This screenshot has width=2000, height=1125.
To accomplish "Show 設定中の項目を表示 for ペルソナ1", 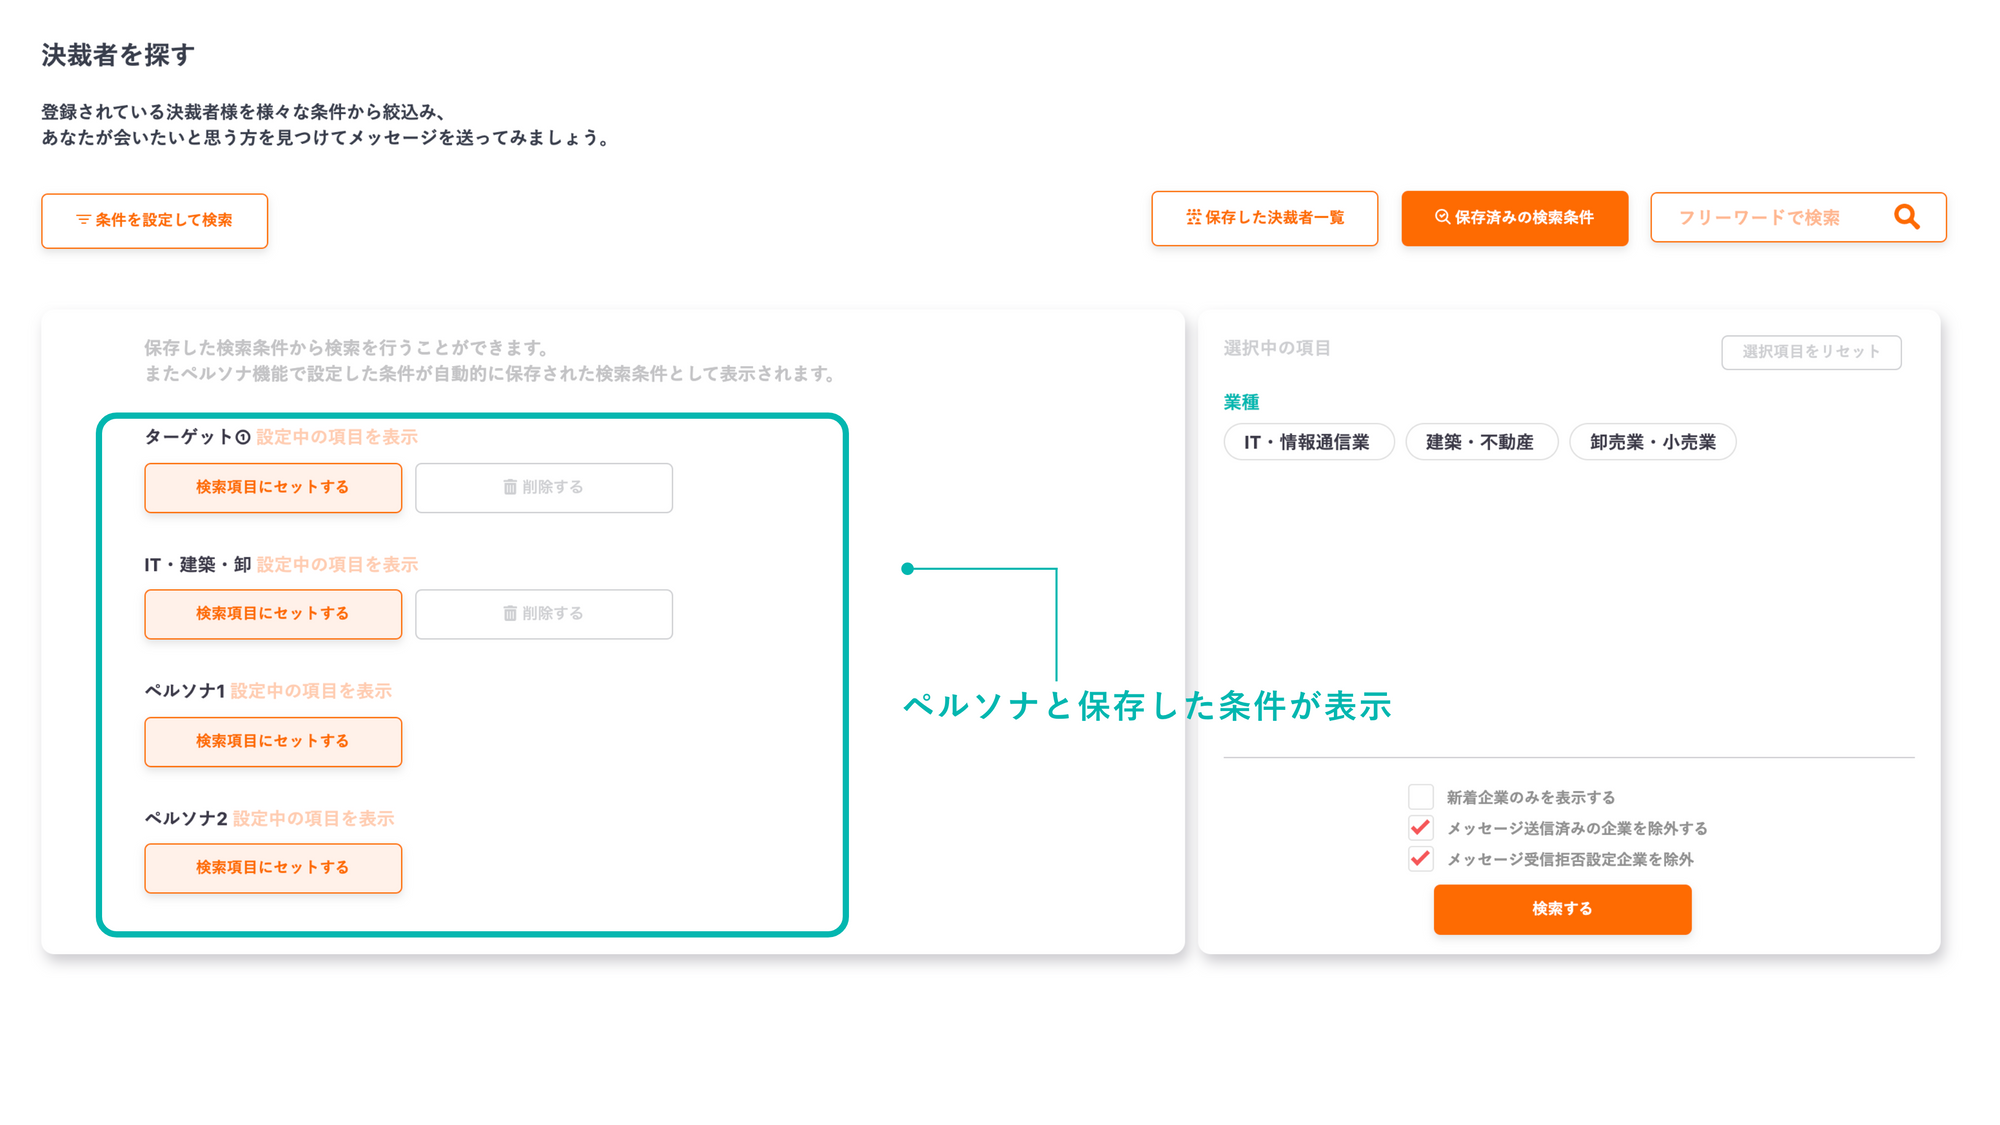I will point(311,691).
